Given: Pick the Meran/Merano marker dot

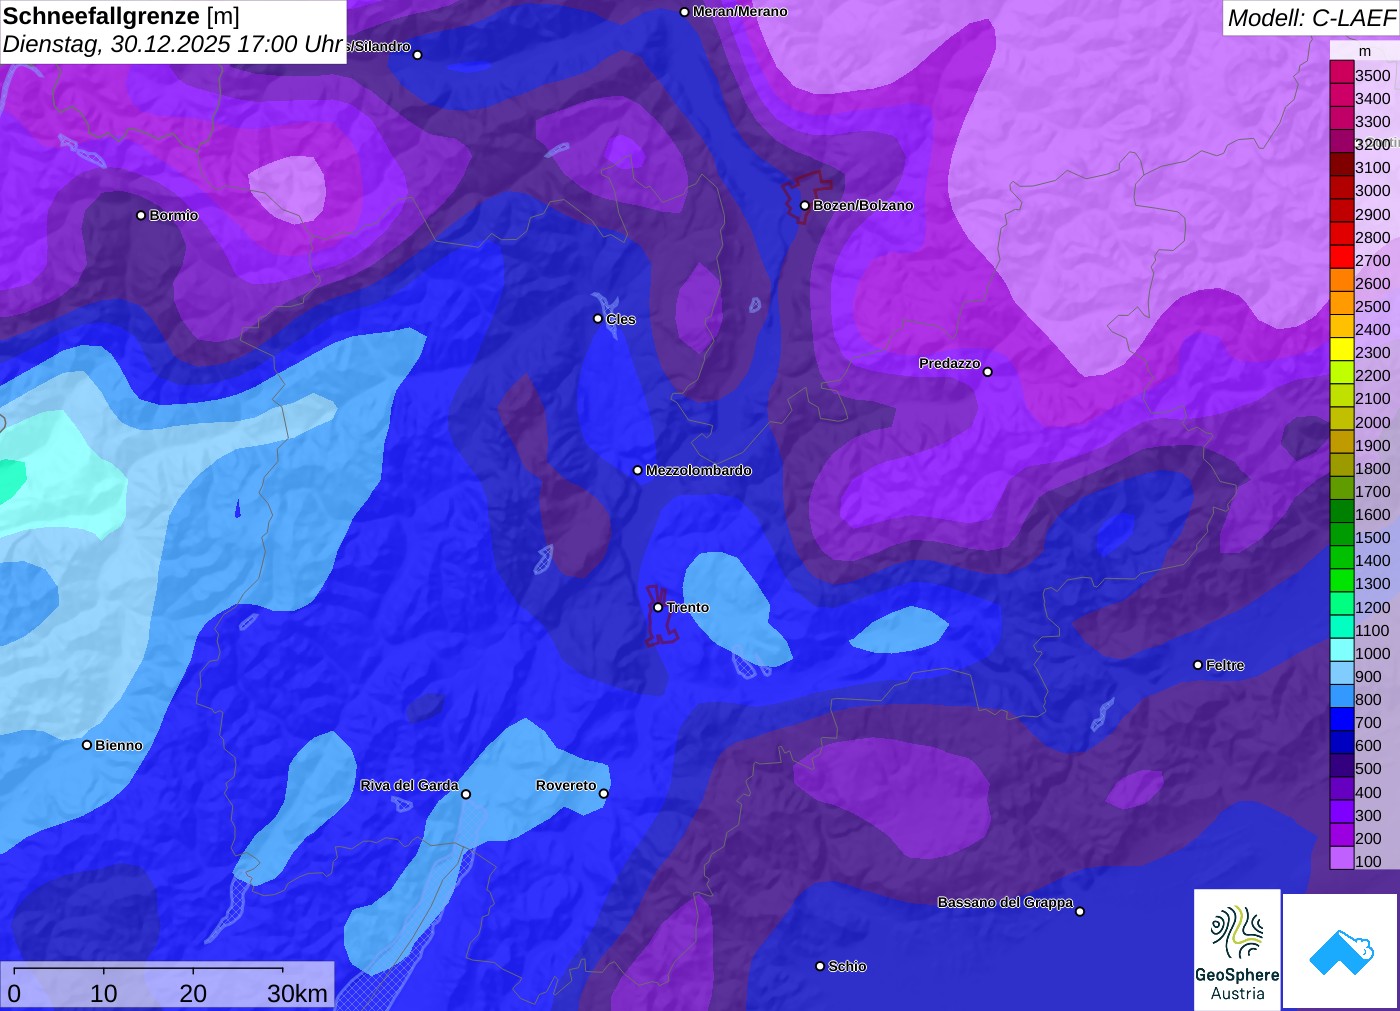Looking at the screenshot, I should point(684,12).
